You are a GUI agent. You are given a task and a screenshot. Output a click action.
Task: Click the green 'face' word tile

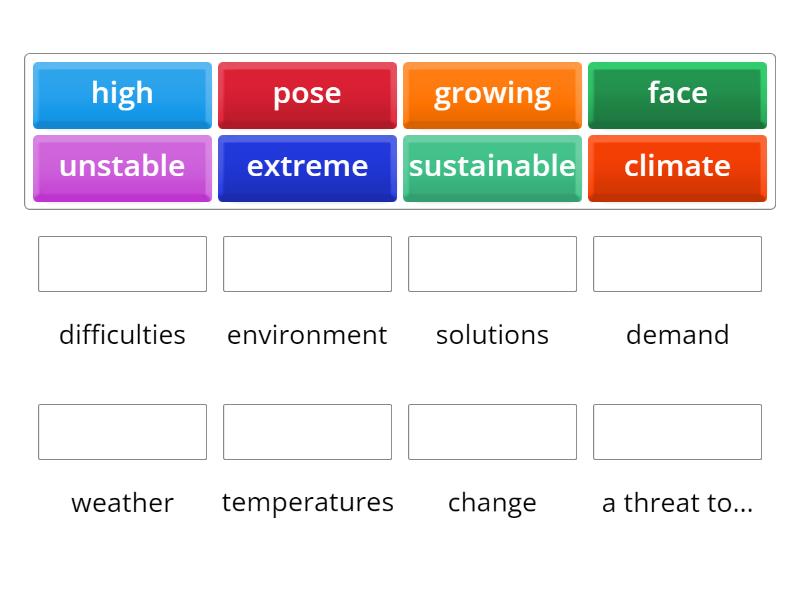677,93
